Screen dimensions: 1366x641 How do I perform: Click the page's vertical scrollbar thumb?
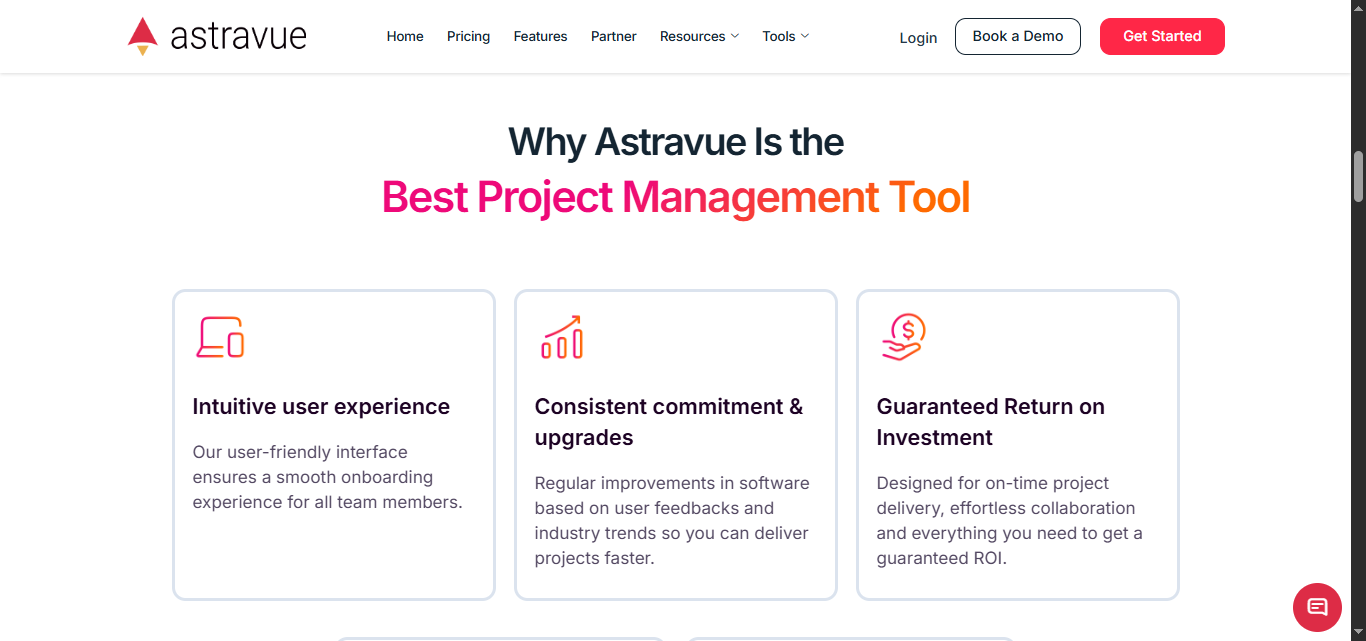click(x=1358, y=176)
